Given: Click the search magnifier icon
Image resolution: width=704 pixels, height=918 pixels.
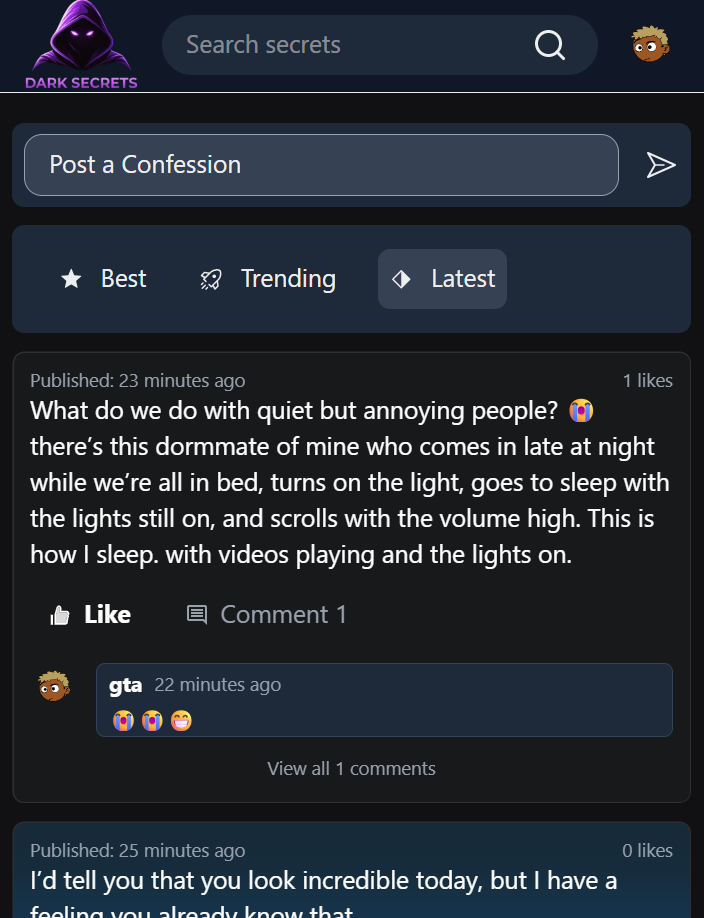Looking at the screenshot, I should click(x=549, y=45).
